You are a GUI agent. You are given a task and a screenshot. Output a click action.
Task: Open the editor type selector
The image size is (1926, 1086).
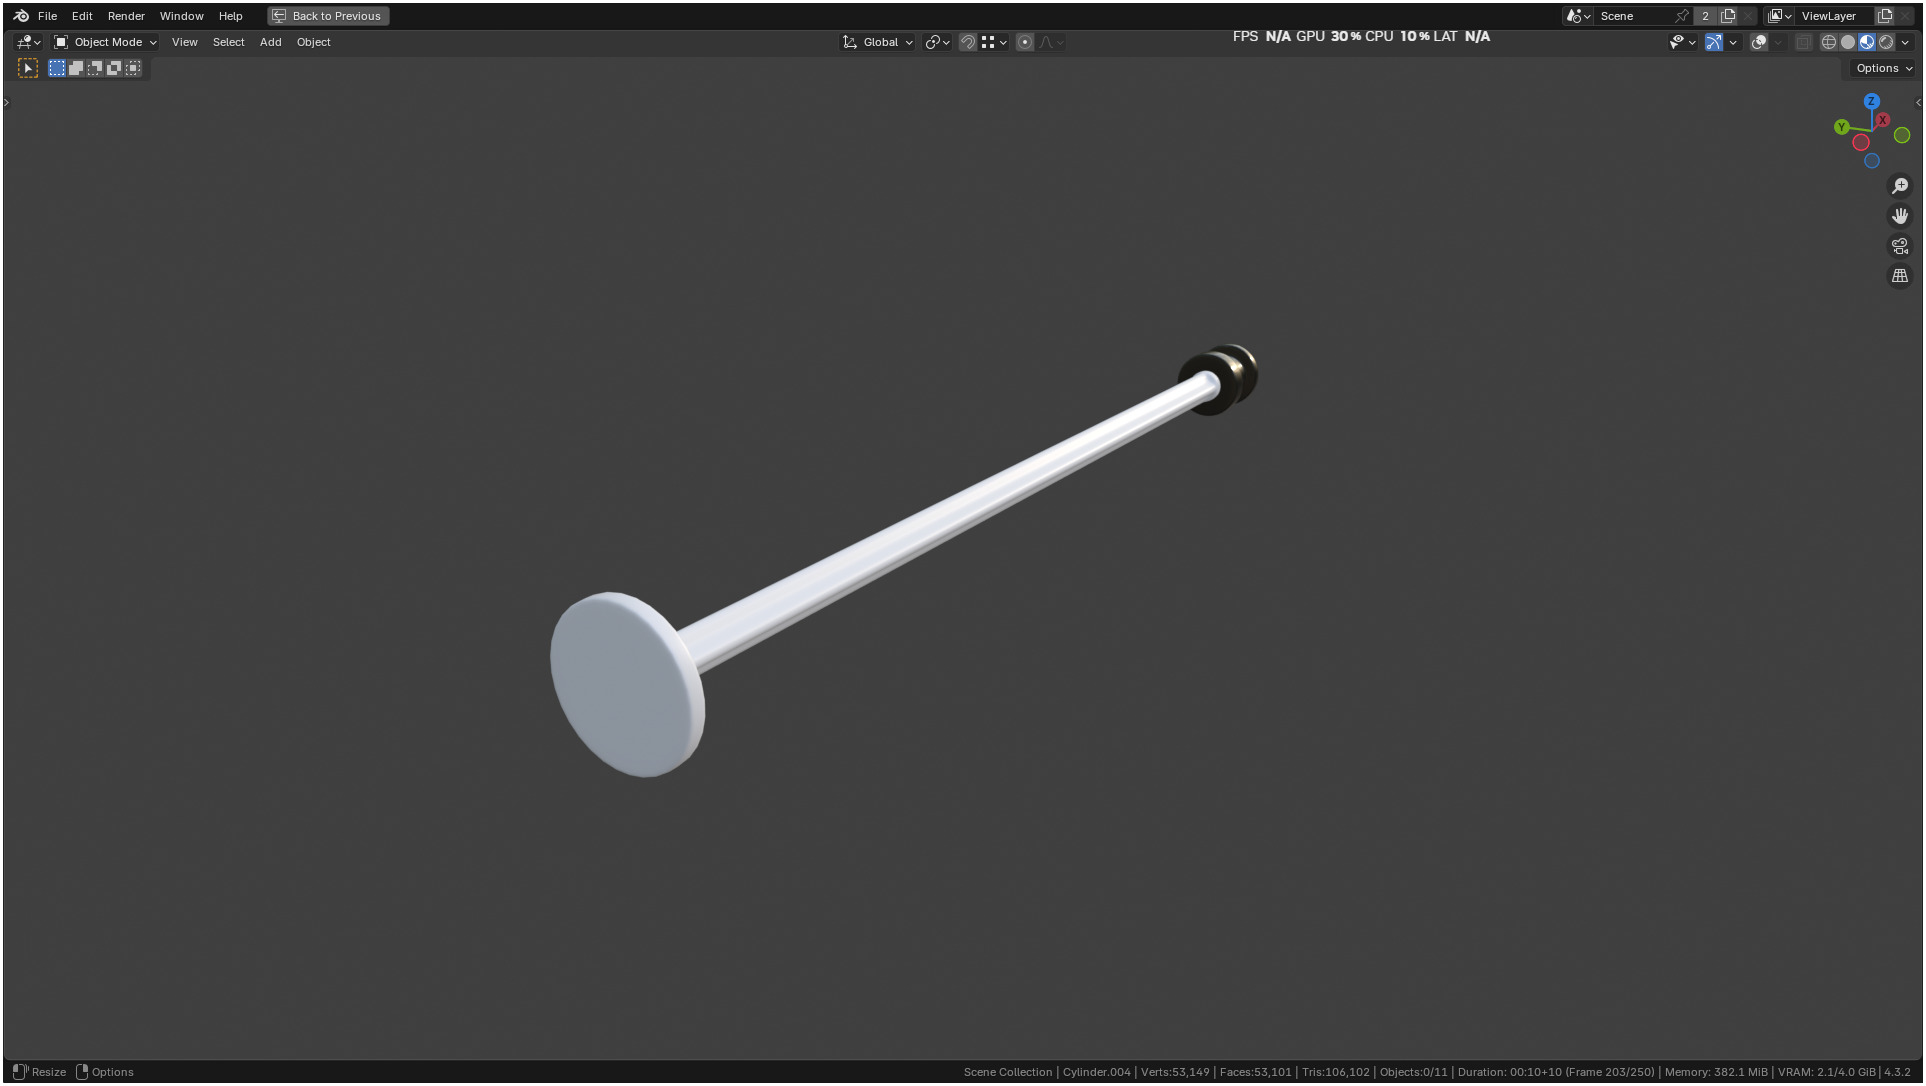(x=28, y=42)
